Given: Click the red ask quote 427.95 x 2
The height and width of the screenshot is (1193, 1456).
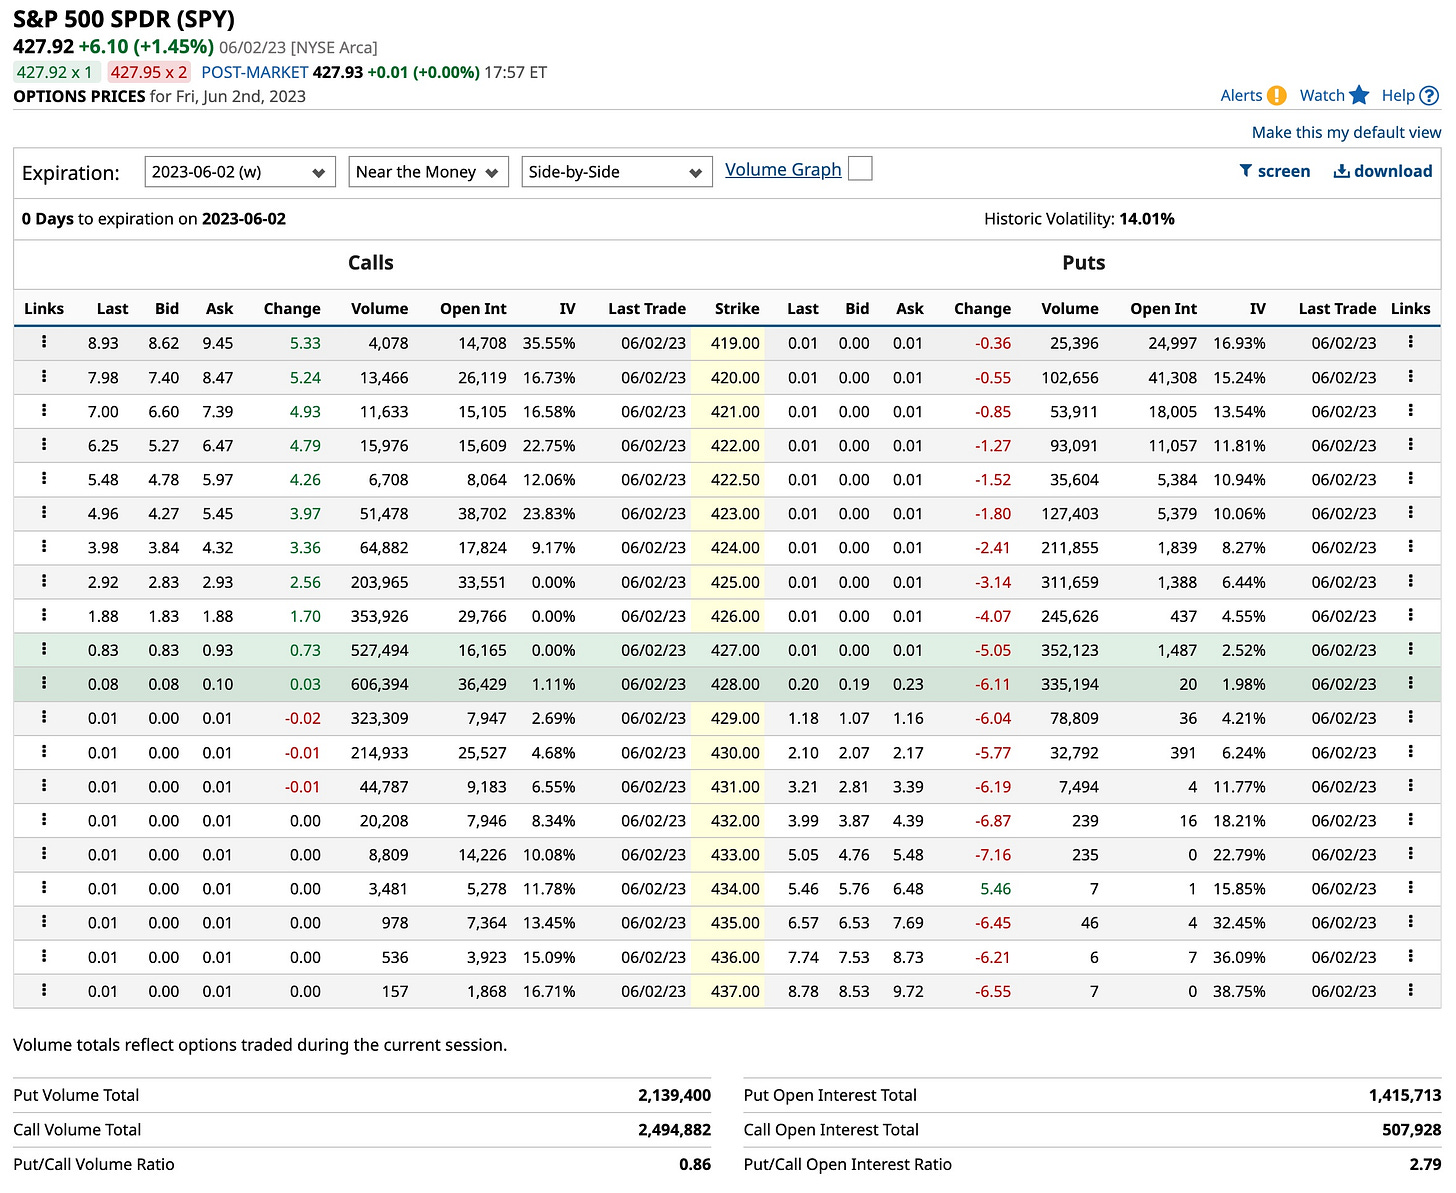Looking at the screenshot, I should point(149,72).
